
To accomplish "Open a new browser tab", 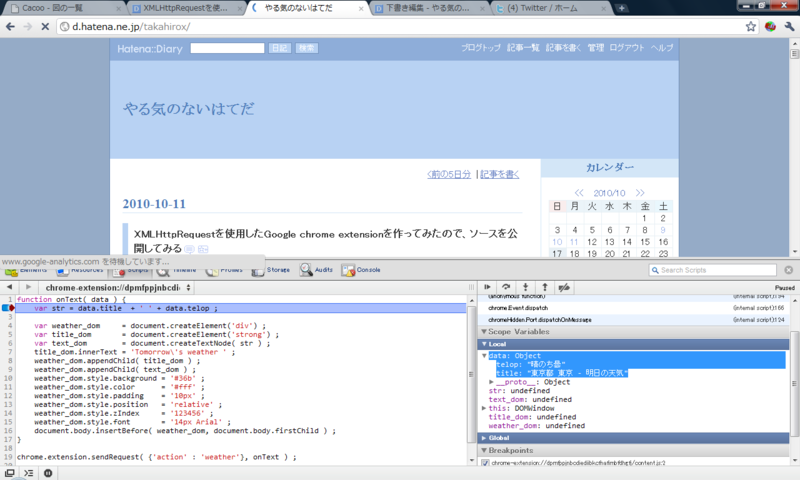I will 621,8.
